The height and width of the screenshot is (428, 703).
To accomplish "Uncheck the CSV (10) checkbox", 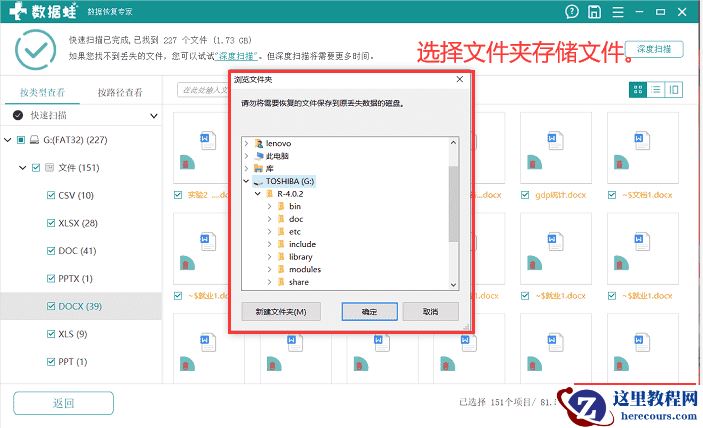I will 51,195.
